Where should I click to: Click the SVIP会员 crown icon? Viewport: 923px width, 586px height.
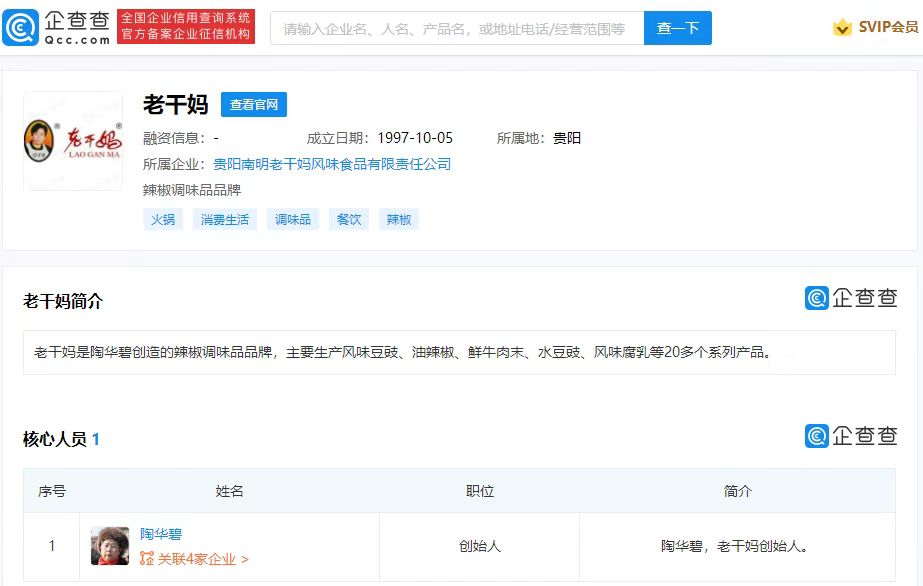[x=842, y=27]
